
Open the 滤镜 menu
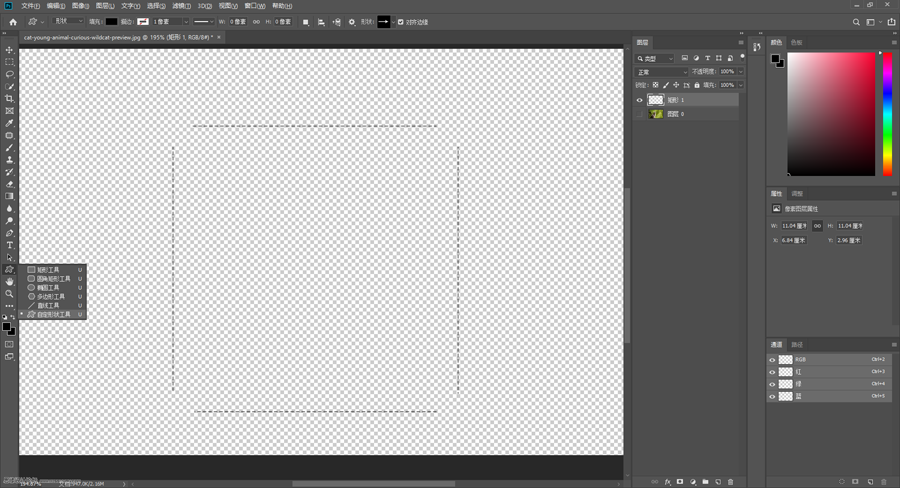point(180,6)
